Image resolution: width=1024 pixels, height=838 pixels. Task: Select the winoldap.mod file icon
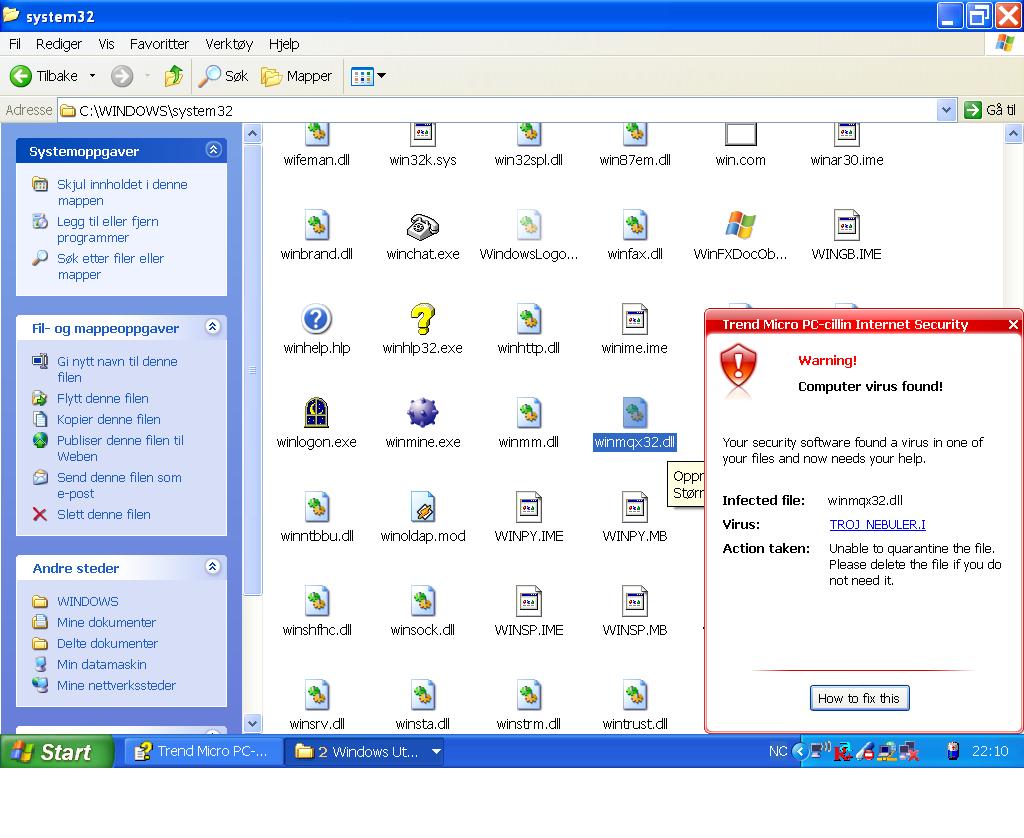coord(423,508)
